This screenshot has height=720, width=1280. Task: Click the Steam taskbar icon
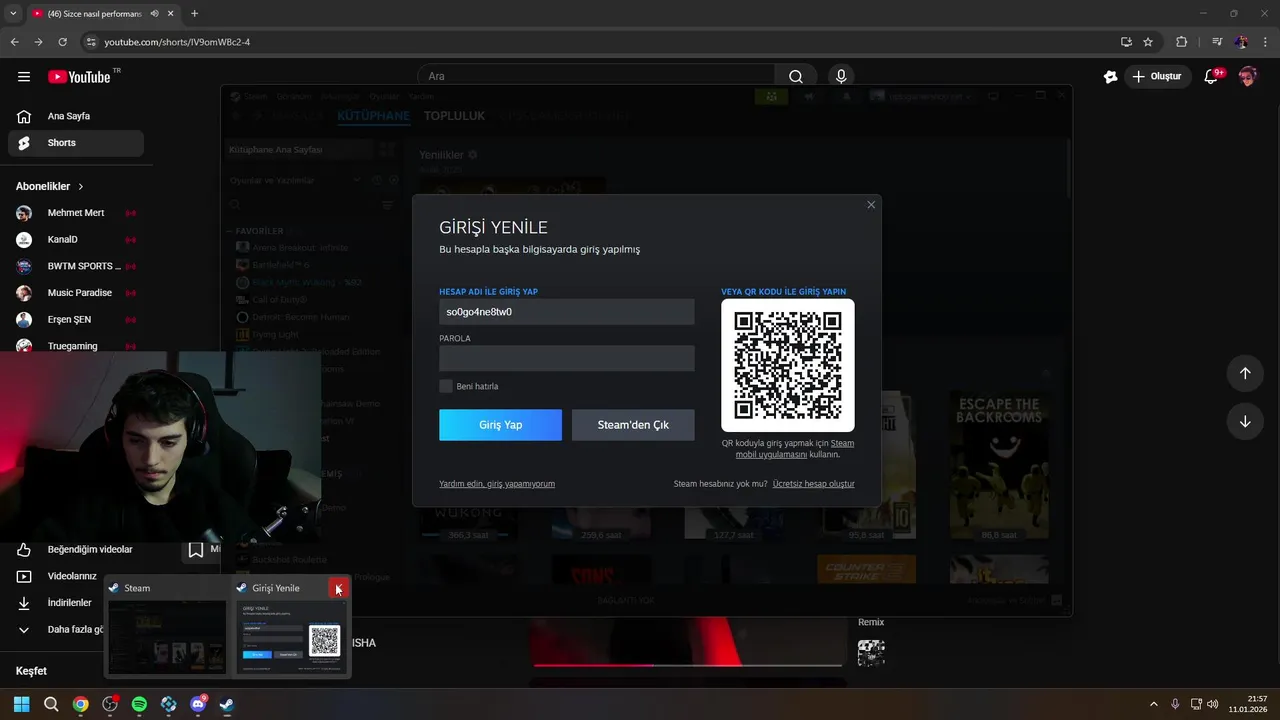[x=227, y=704]
